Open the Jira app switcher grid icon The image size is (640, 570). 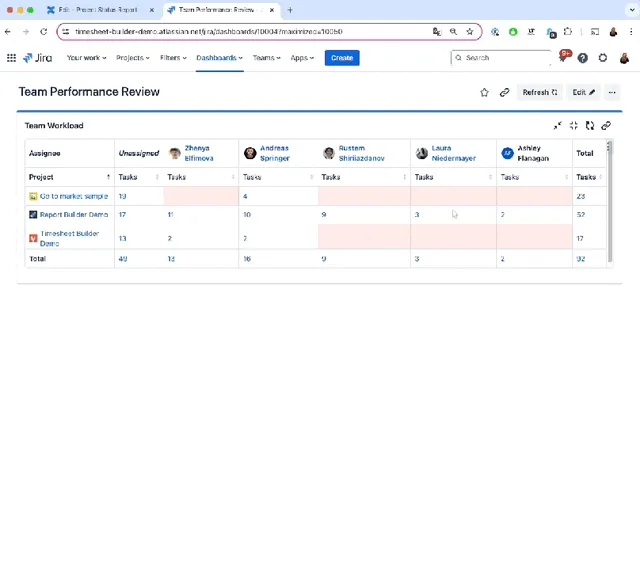(x=11, y=58)
